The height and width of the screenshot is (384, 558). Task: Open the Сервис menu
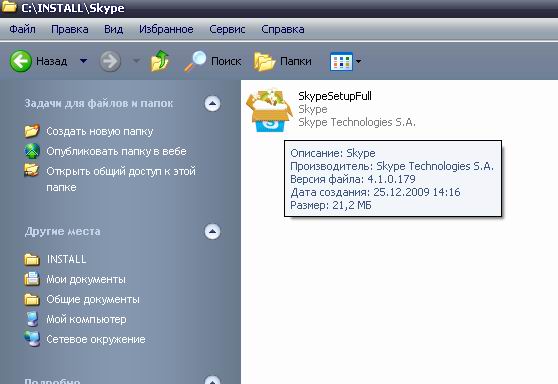(x=227, y=29)
